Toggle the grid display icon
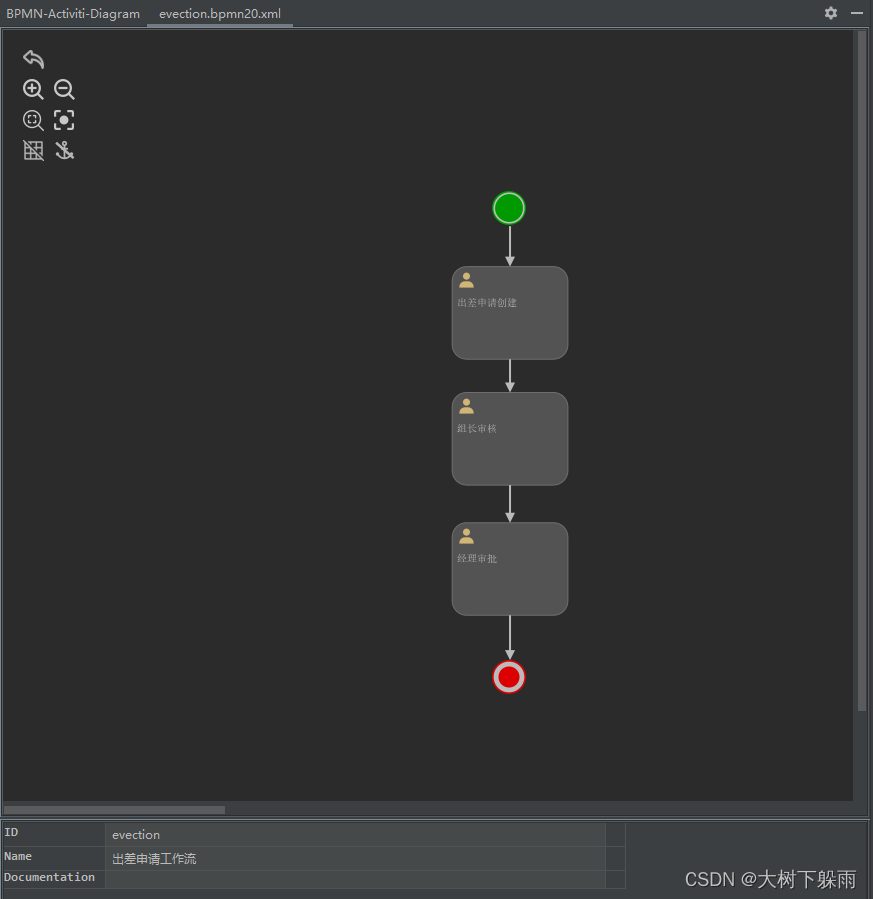The height and width of the screenshot is (899, 873). coord(33,151)
